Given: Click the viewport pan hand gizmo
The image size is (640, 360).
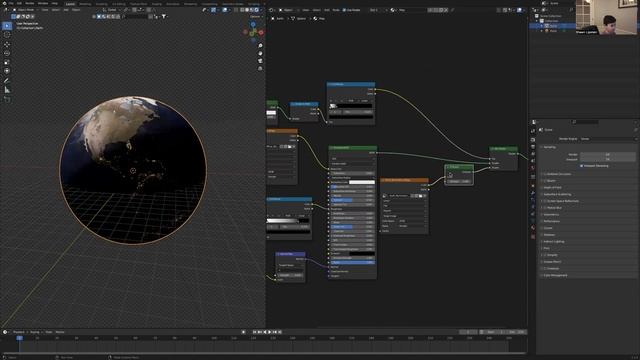Looking at the screenshot, I should coord(260,53).
